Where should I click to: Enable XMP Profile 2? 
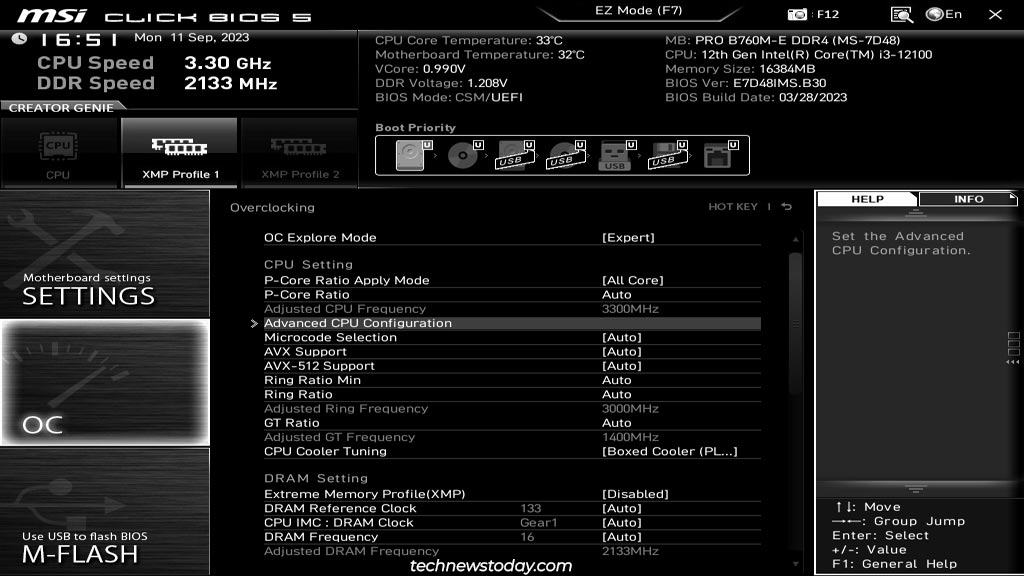pos(300,153)
